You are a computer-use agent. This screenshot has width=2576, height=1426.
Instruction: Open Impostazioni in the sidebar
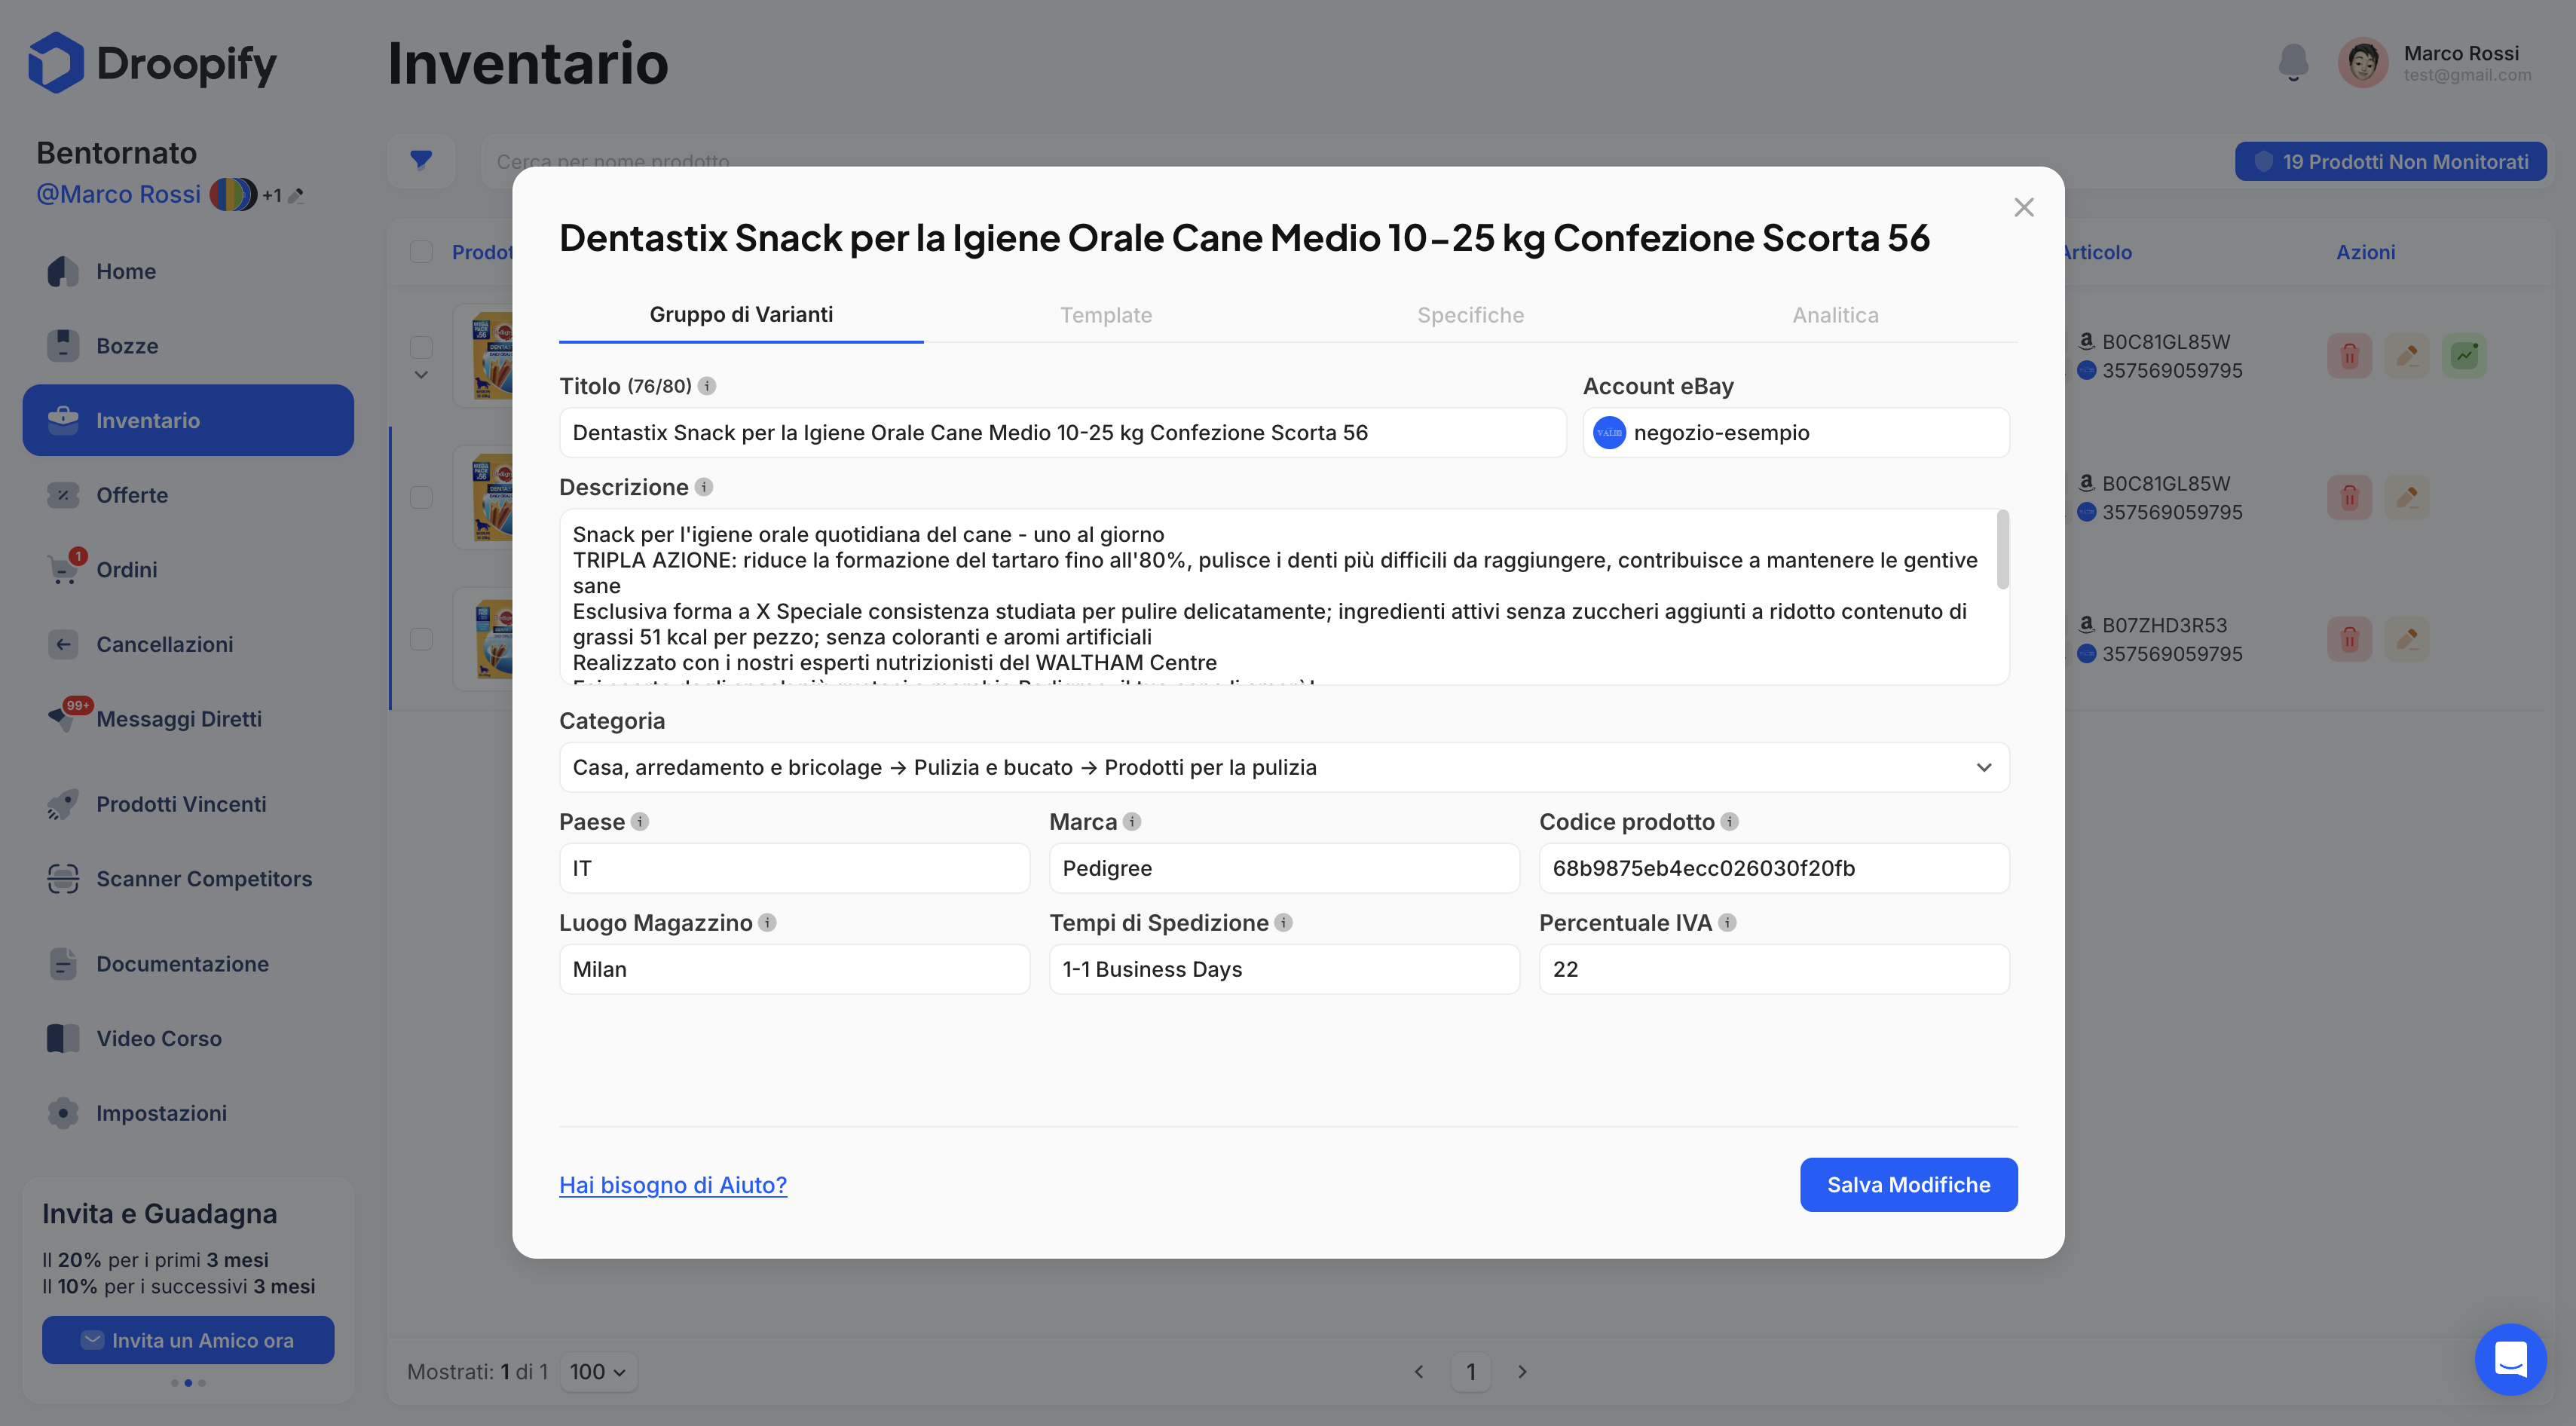click(x=188, y=1113)
